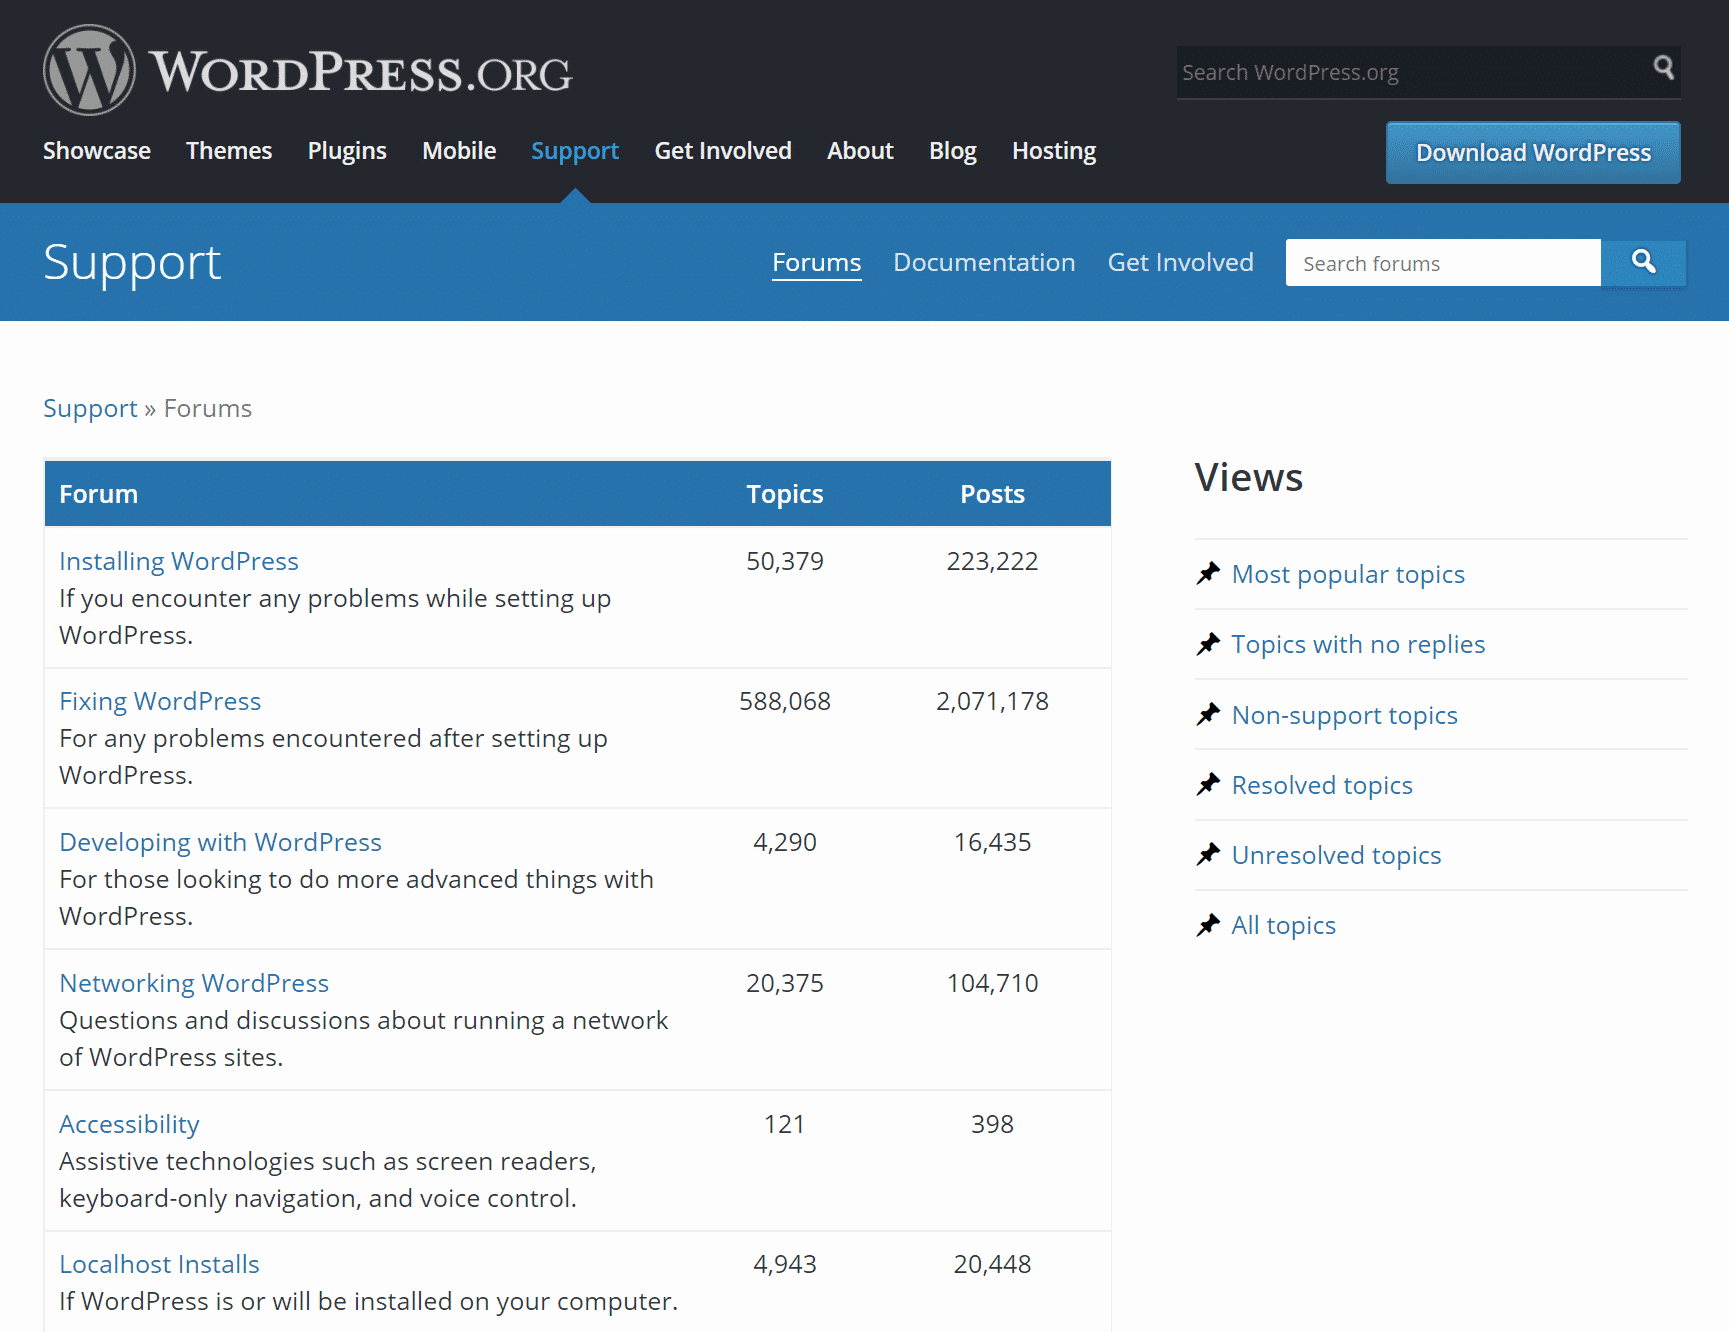Select the Support item in top navigation
1729x1332 pixels.
[x=575, y=151]
